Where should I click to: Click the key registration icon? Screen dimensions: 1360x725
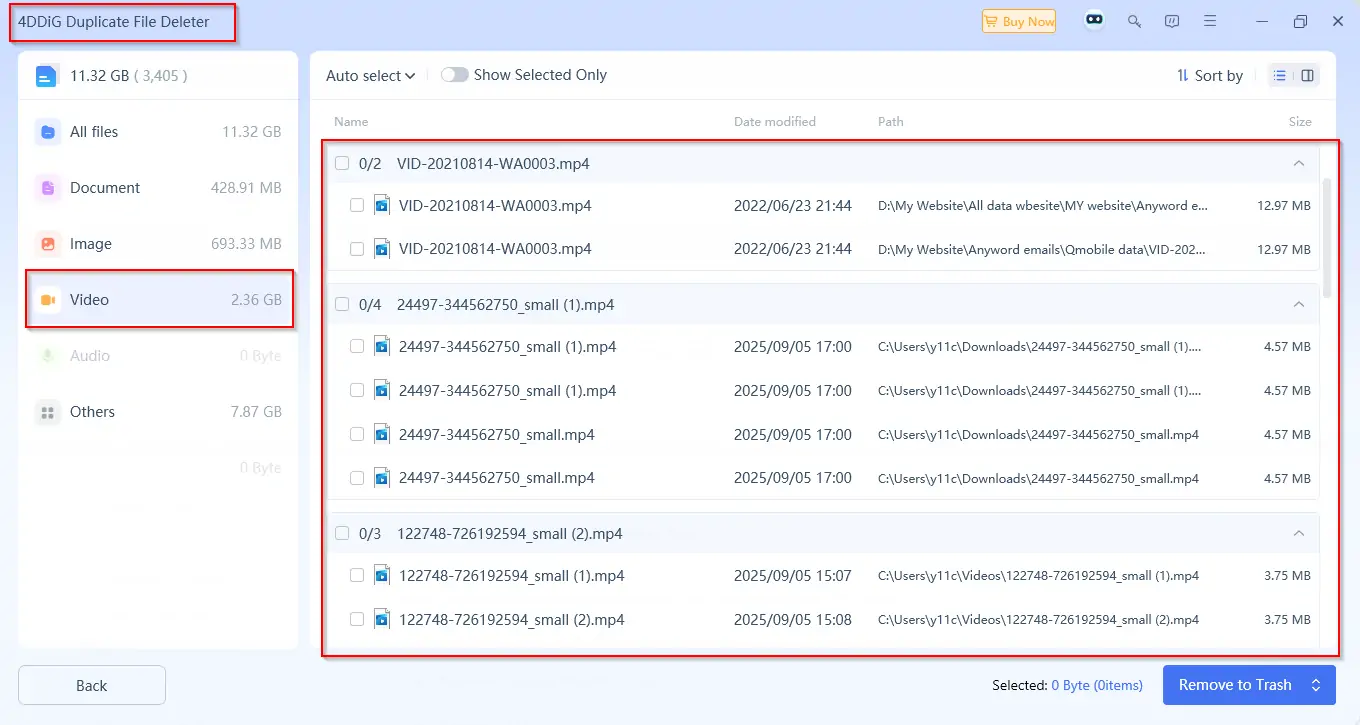[1134, 21]
